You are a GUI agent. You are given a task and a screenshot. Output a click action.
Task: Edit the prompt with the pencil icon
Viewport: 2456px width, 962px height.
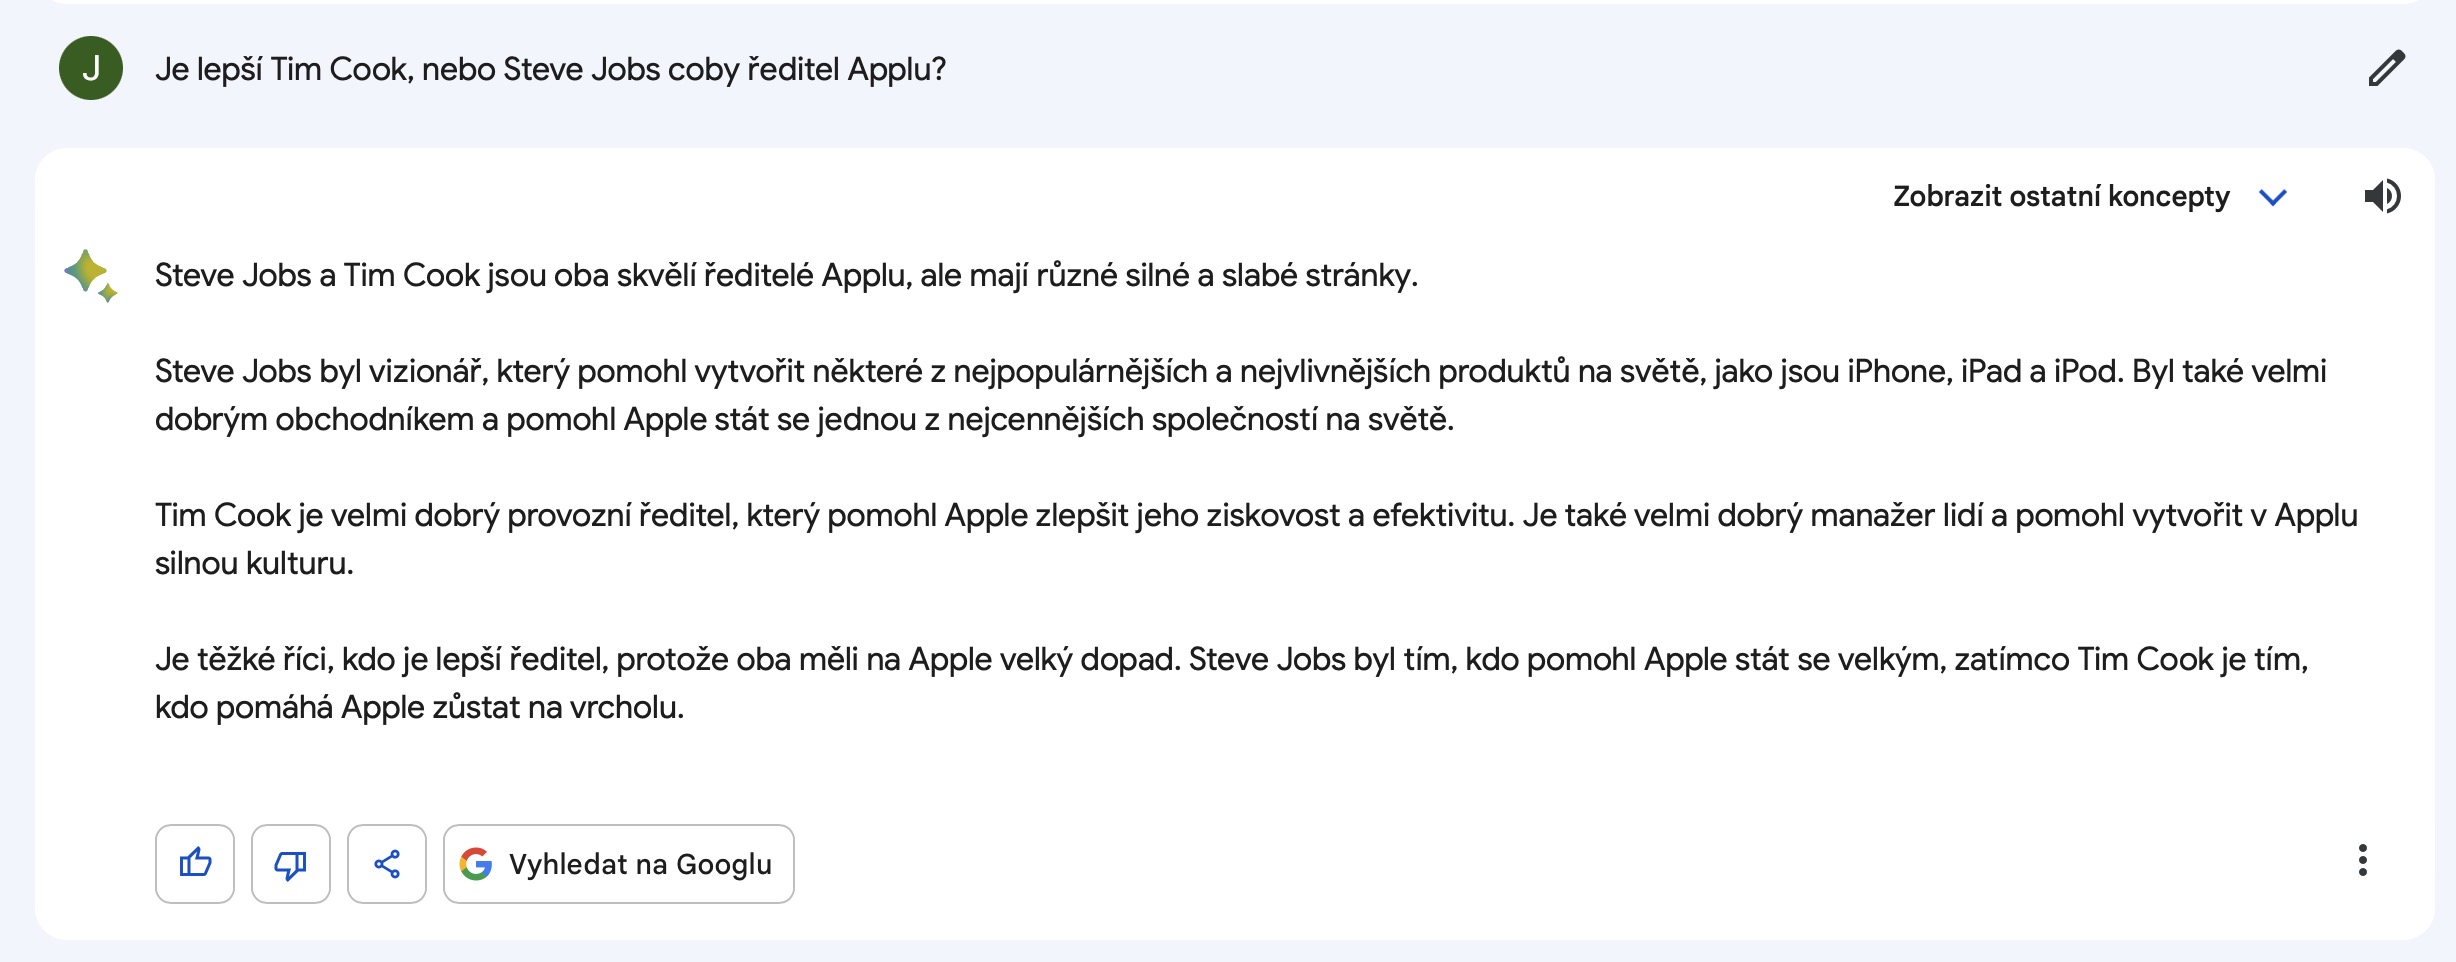tap(2386, 69)
